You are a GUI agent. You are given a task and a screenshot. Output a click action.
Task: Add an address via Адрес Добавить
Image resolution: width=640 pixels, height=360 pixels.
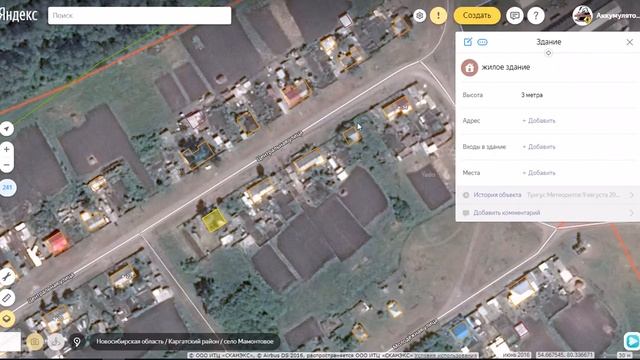[x=539, y=121]
